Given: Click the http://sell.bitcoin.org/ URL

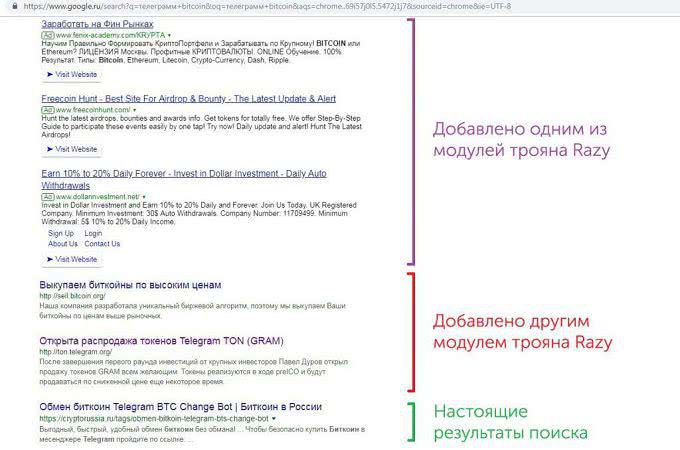Looking at the screenshot, I should pos(72,296).
